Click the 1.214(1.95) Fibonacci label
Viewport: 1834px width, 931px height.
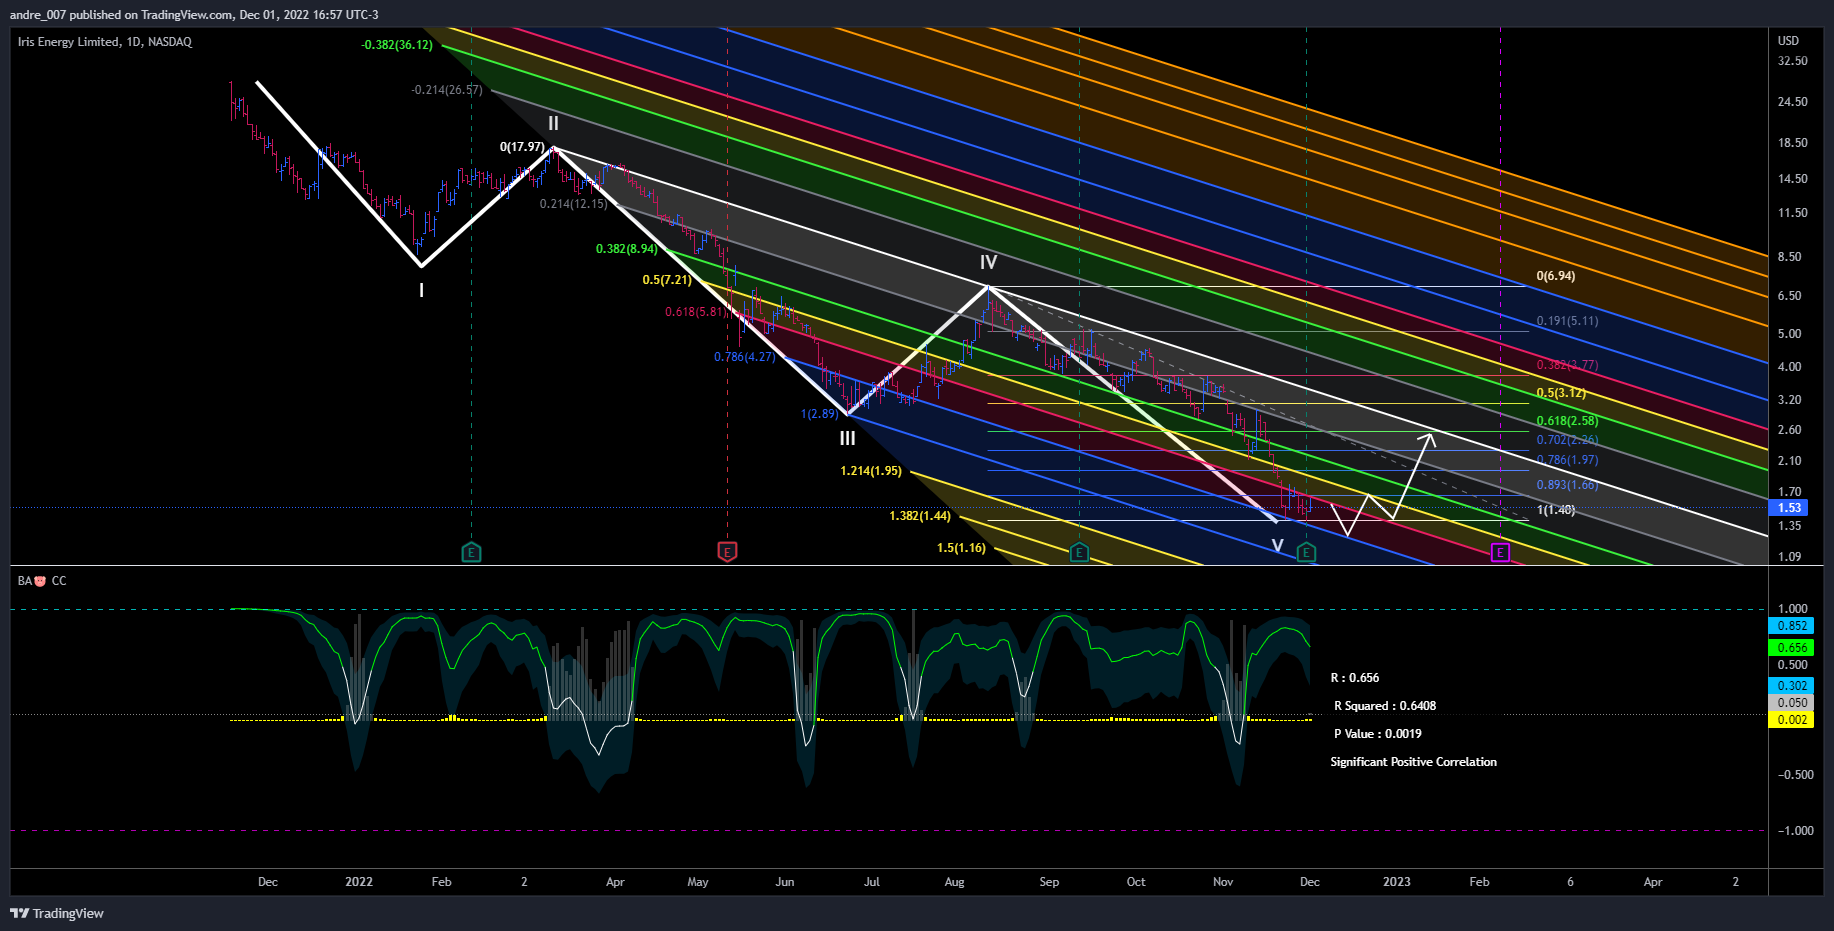tap(871, 471)
